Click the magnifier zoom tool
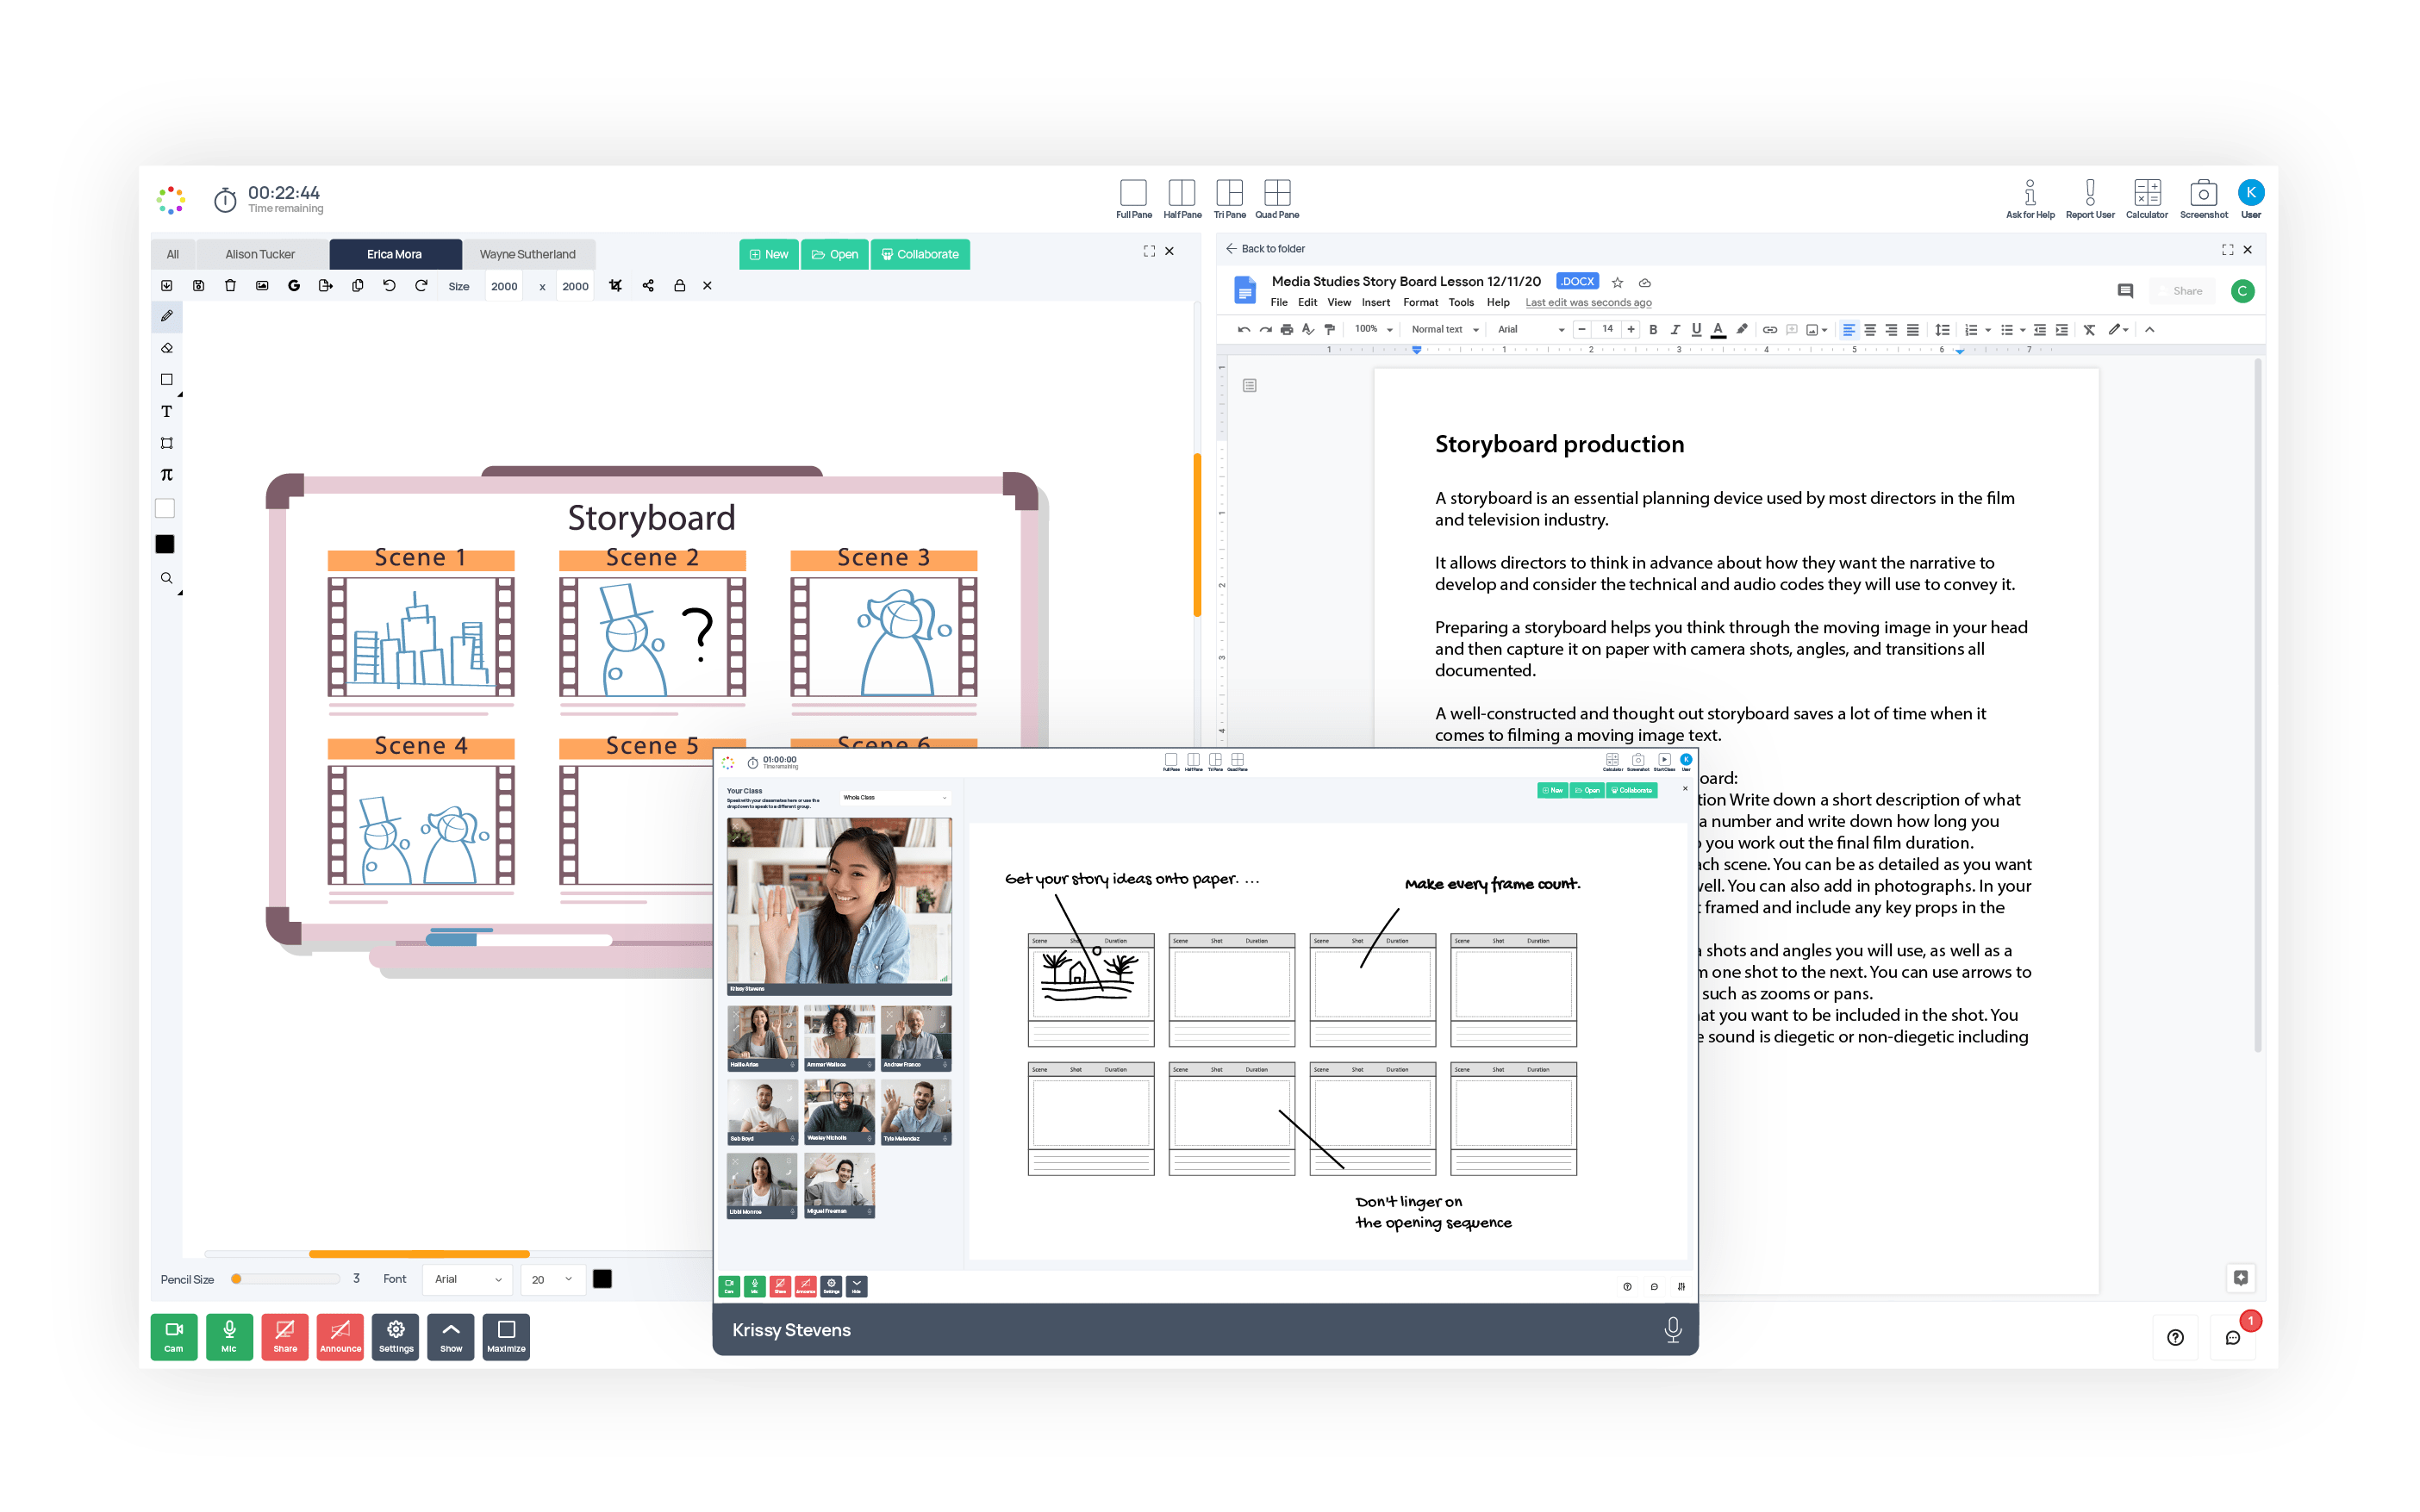 pyautogui.click(x=167, y=578)
